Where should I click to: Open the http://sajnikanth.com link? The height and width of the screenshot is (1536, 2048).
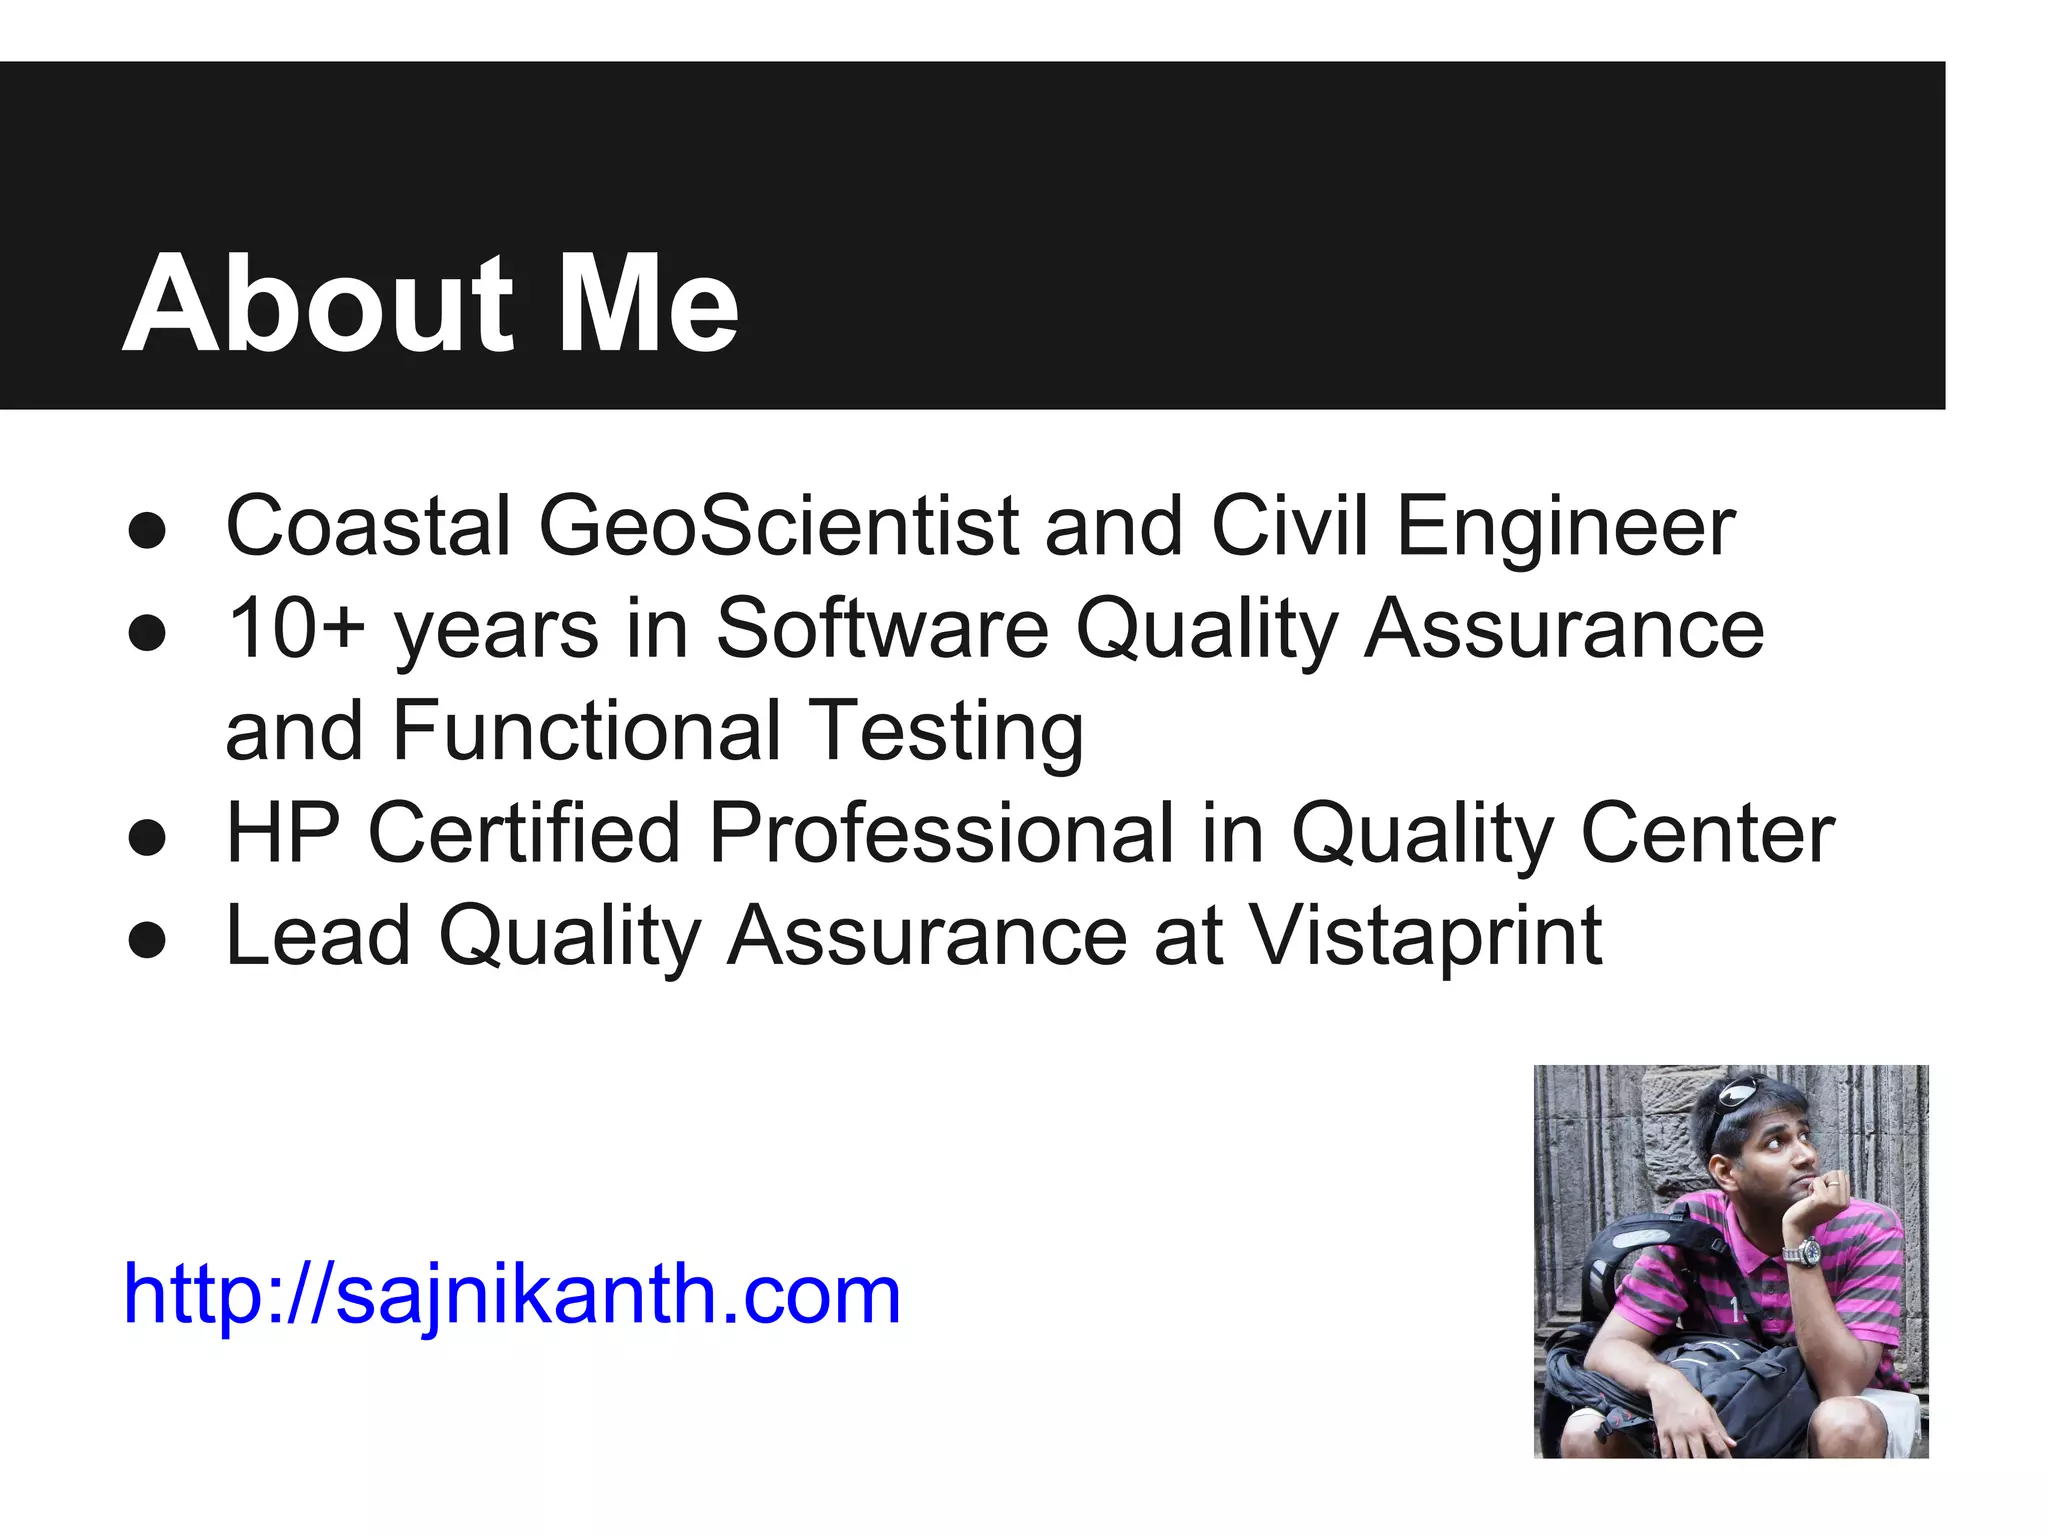[512, 1296]
